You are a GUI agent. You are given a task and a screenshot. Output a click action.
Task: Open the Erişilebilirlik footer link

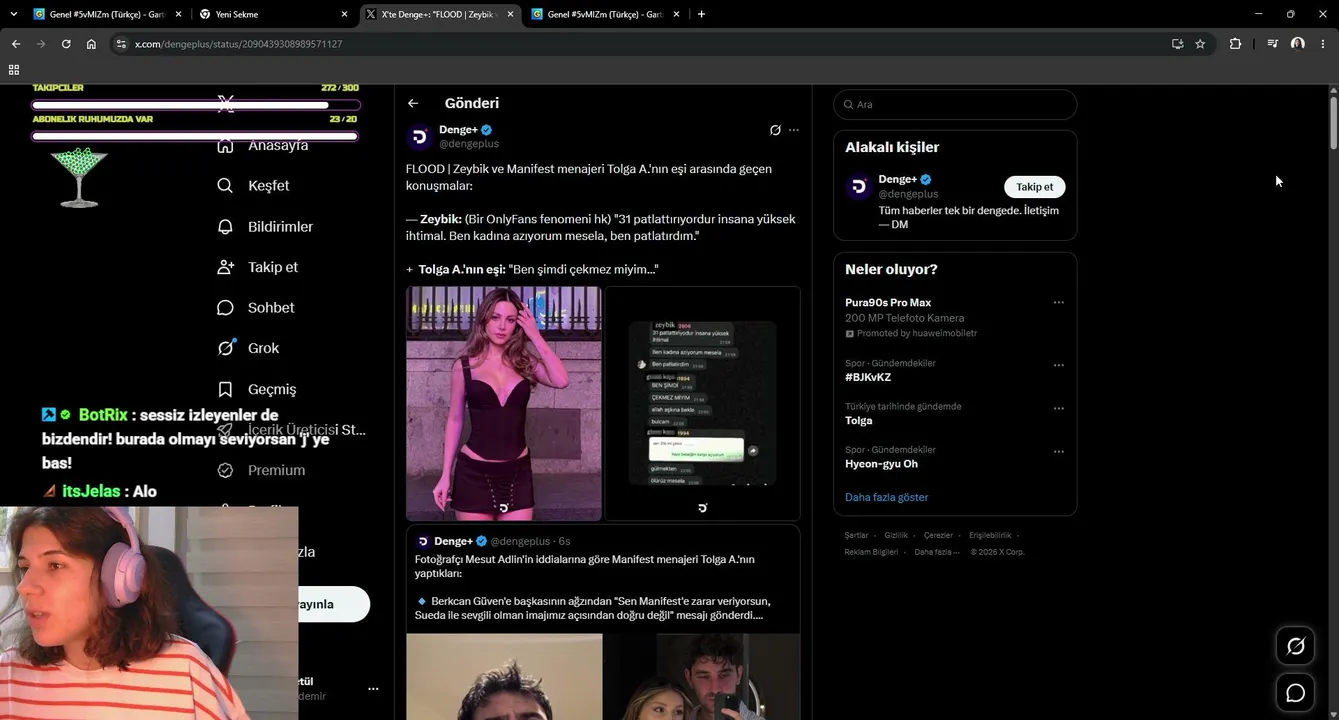tap(990, 536)
